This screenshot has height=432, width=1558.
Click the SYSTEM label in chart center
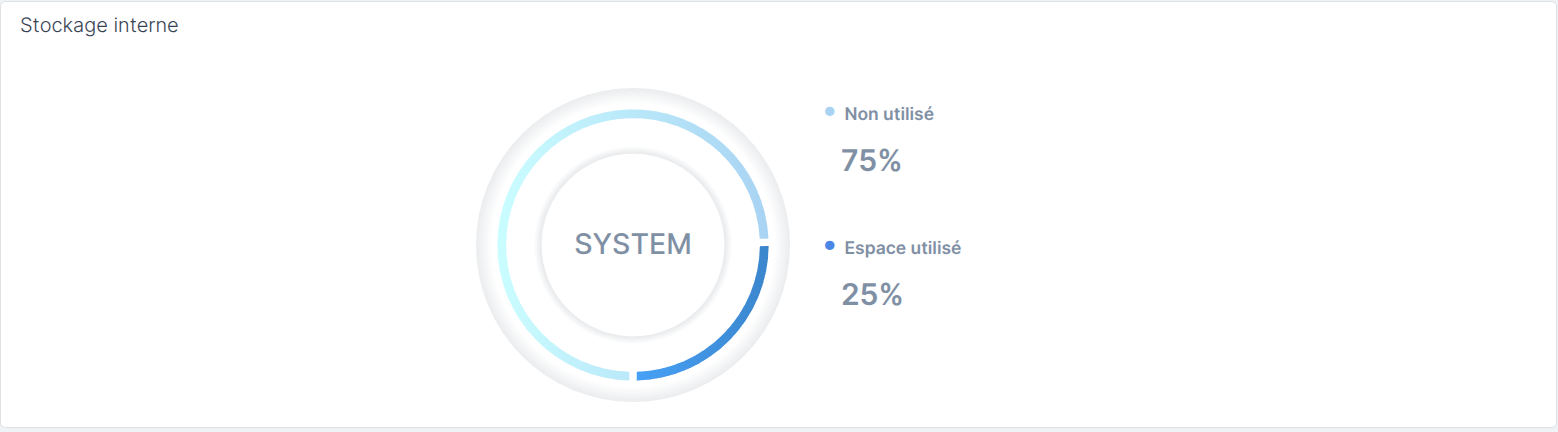click(x=633, y=245)
